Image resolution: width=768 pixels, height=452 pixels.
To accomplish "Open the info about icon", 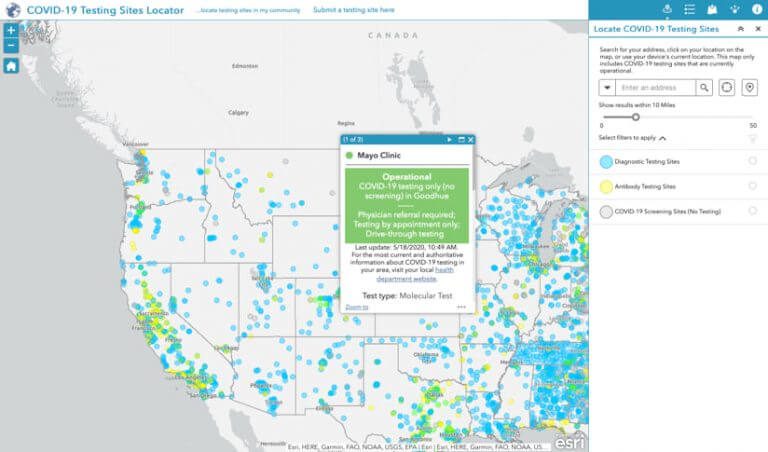I will click(757, 9).
